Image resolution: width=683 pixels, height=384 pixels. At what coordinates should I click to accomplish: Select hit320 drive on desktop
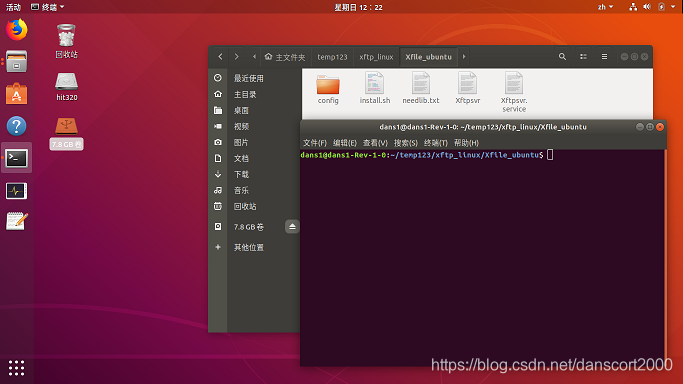[x=66, y=87]
